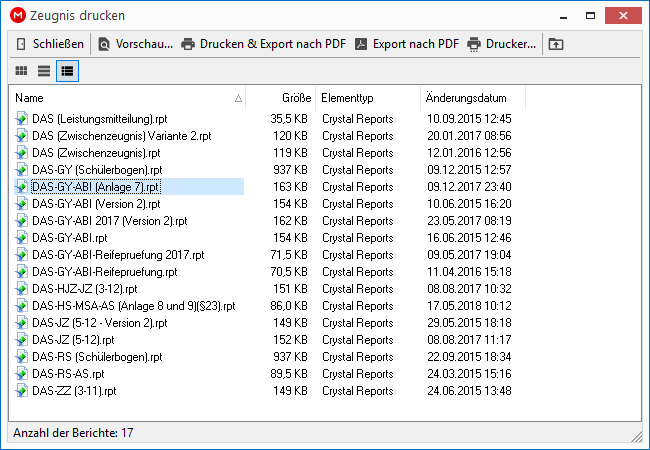The width and height of the screenshot is (650, 450).
Task: Select DAS-ZZ (3-11).rpt file
Action: [x=74, y=391]
